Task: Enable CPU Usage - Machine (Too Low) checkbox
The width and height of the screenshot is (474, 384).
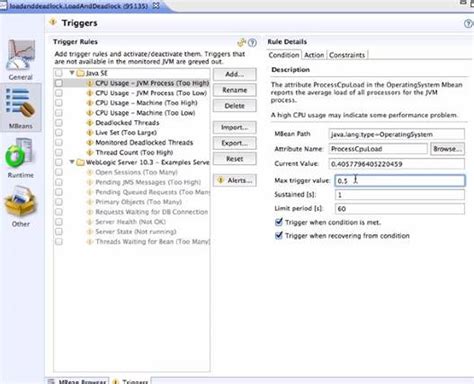Action: 59,113
